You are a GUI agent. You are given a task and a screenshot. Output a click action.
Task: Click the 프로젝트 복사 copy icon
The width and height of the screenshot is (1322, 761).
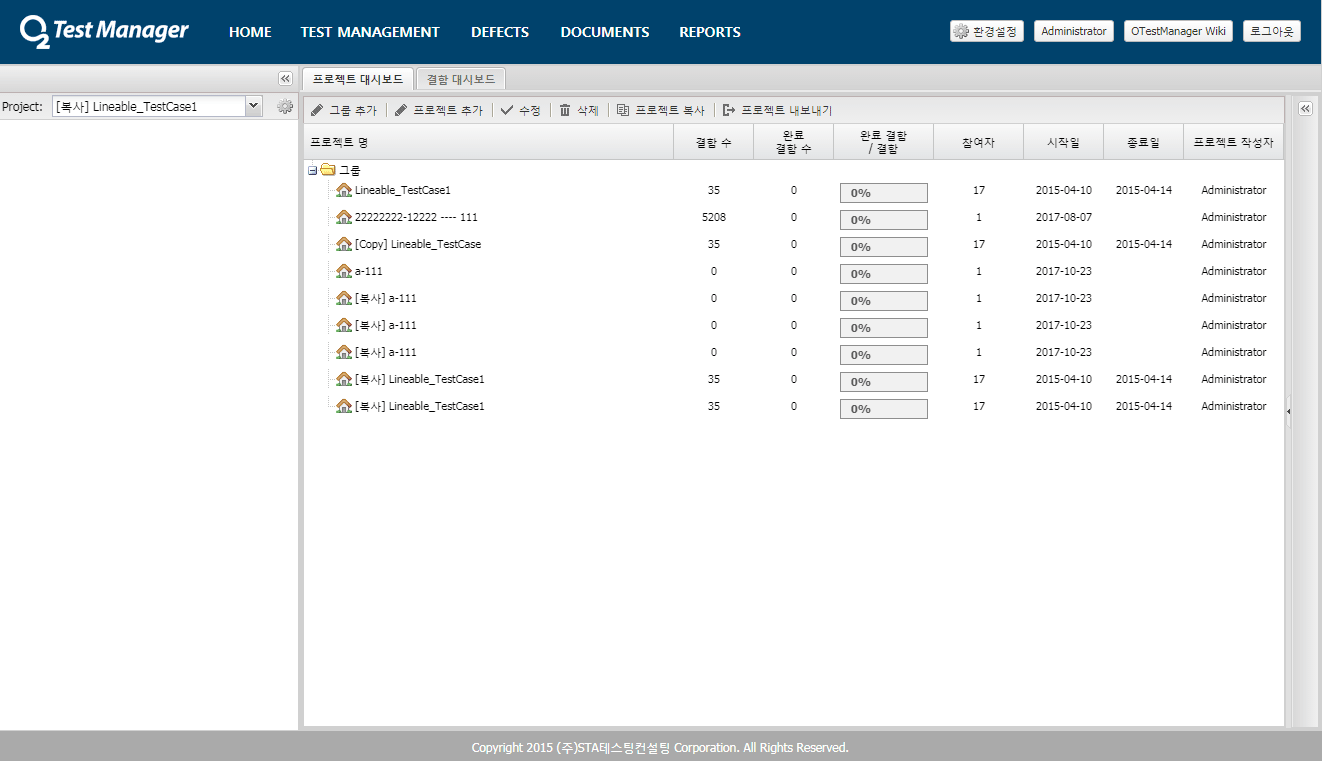[x=623, y=110]
